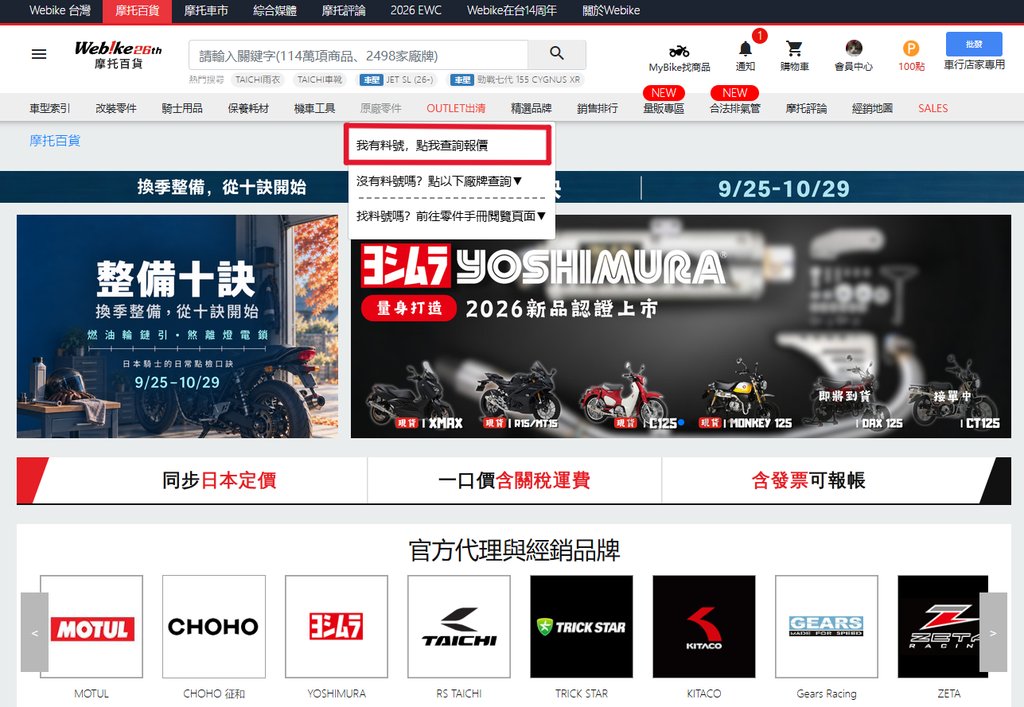Select hot search tag TAICHI雨衣
1024x707 pixels.
pyautogui.click(x=258, y=80)
